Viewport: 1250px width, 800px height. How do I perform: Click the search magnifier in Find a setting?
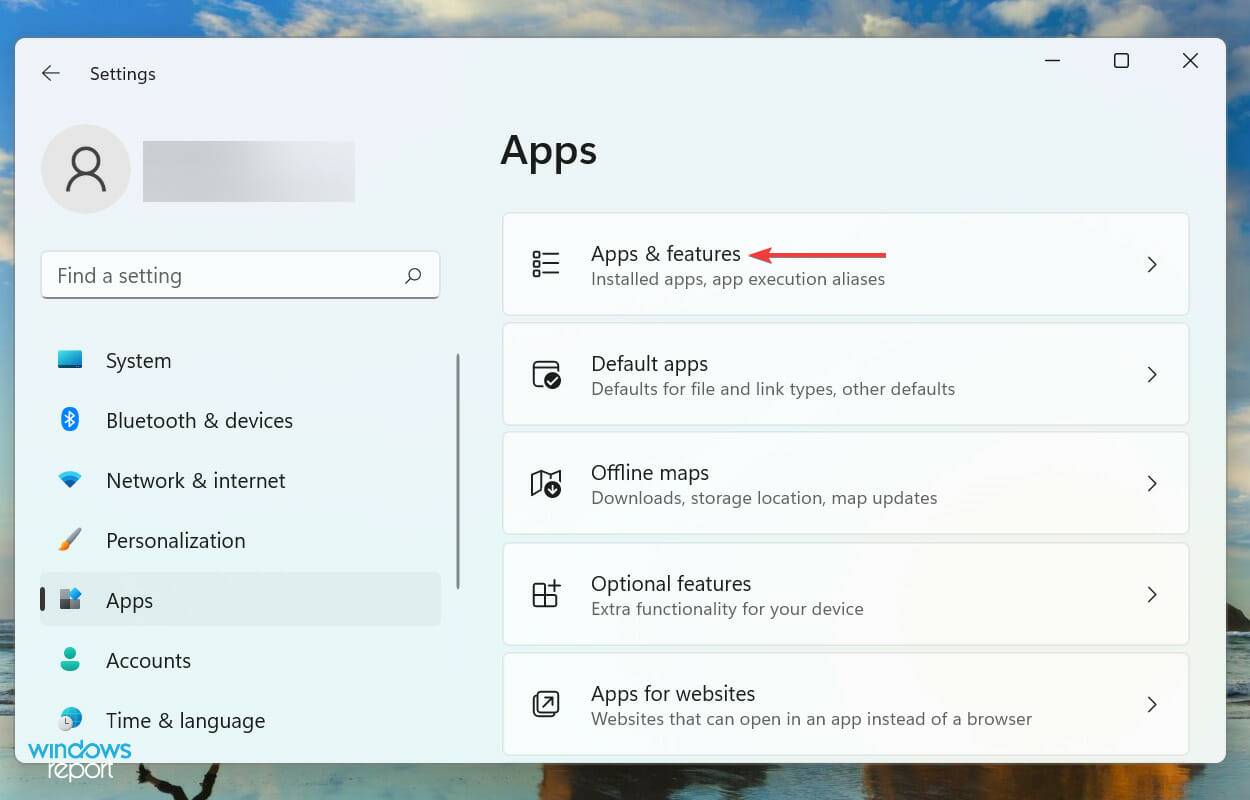(x=413, y=275)
